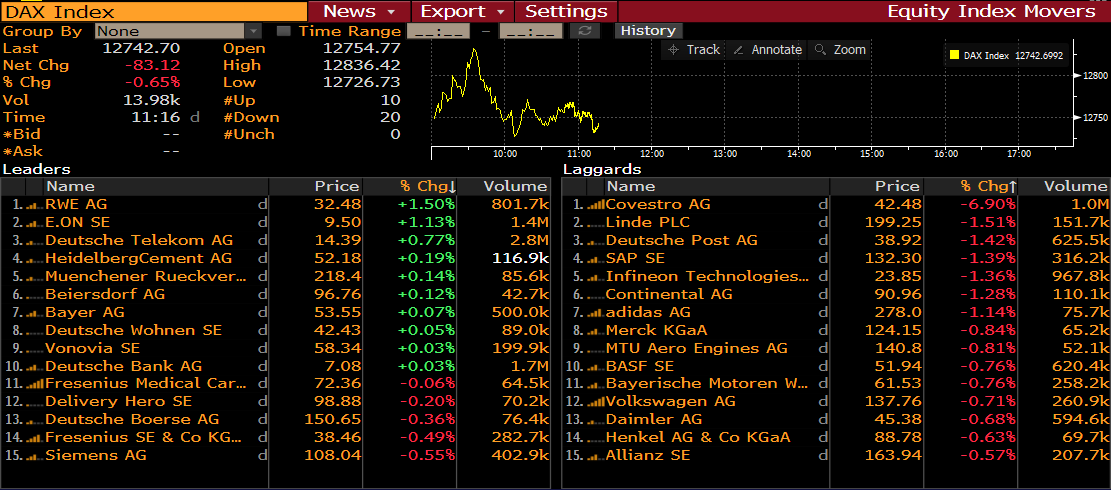The width and height of the screenshot is (1111, 490).
Task: Select Deutsche Post AG in Laggards
Action: pyautogui.click(x=836, y=241)
